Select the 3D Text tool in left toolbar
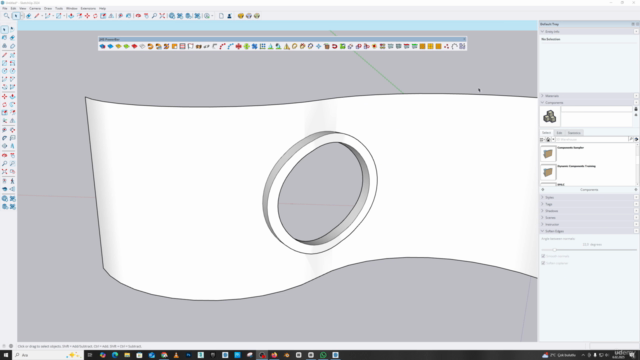This screenshot has width=640, height=360. pyautogui.click(x=12, y=146)
